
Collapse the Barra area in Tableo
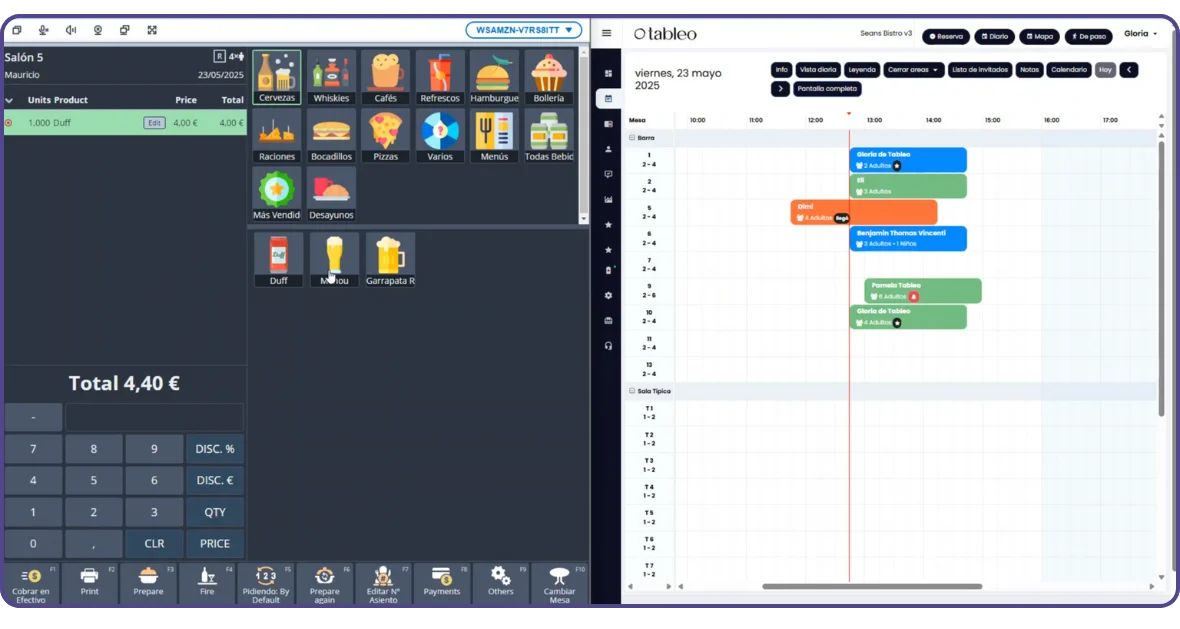632,138
